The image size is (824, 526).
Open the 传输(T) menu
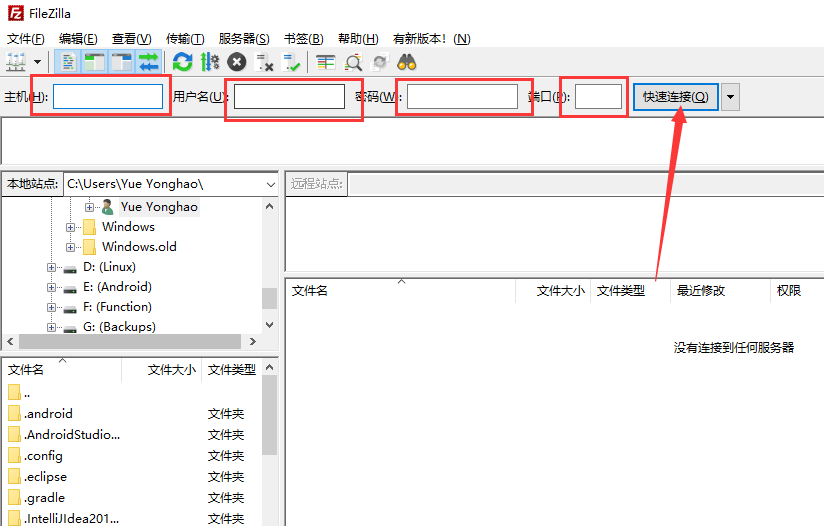tap(185, 39)
